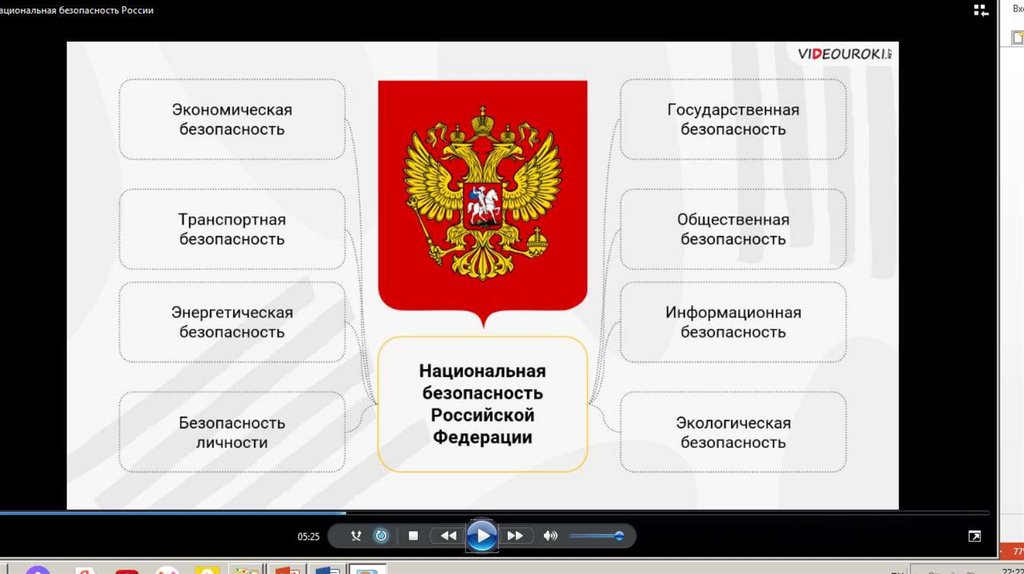Click the "Государственная безопасность" box
The width and height of the screenshot is (1024, 574).
tap(733, 120)
